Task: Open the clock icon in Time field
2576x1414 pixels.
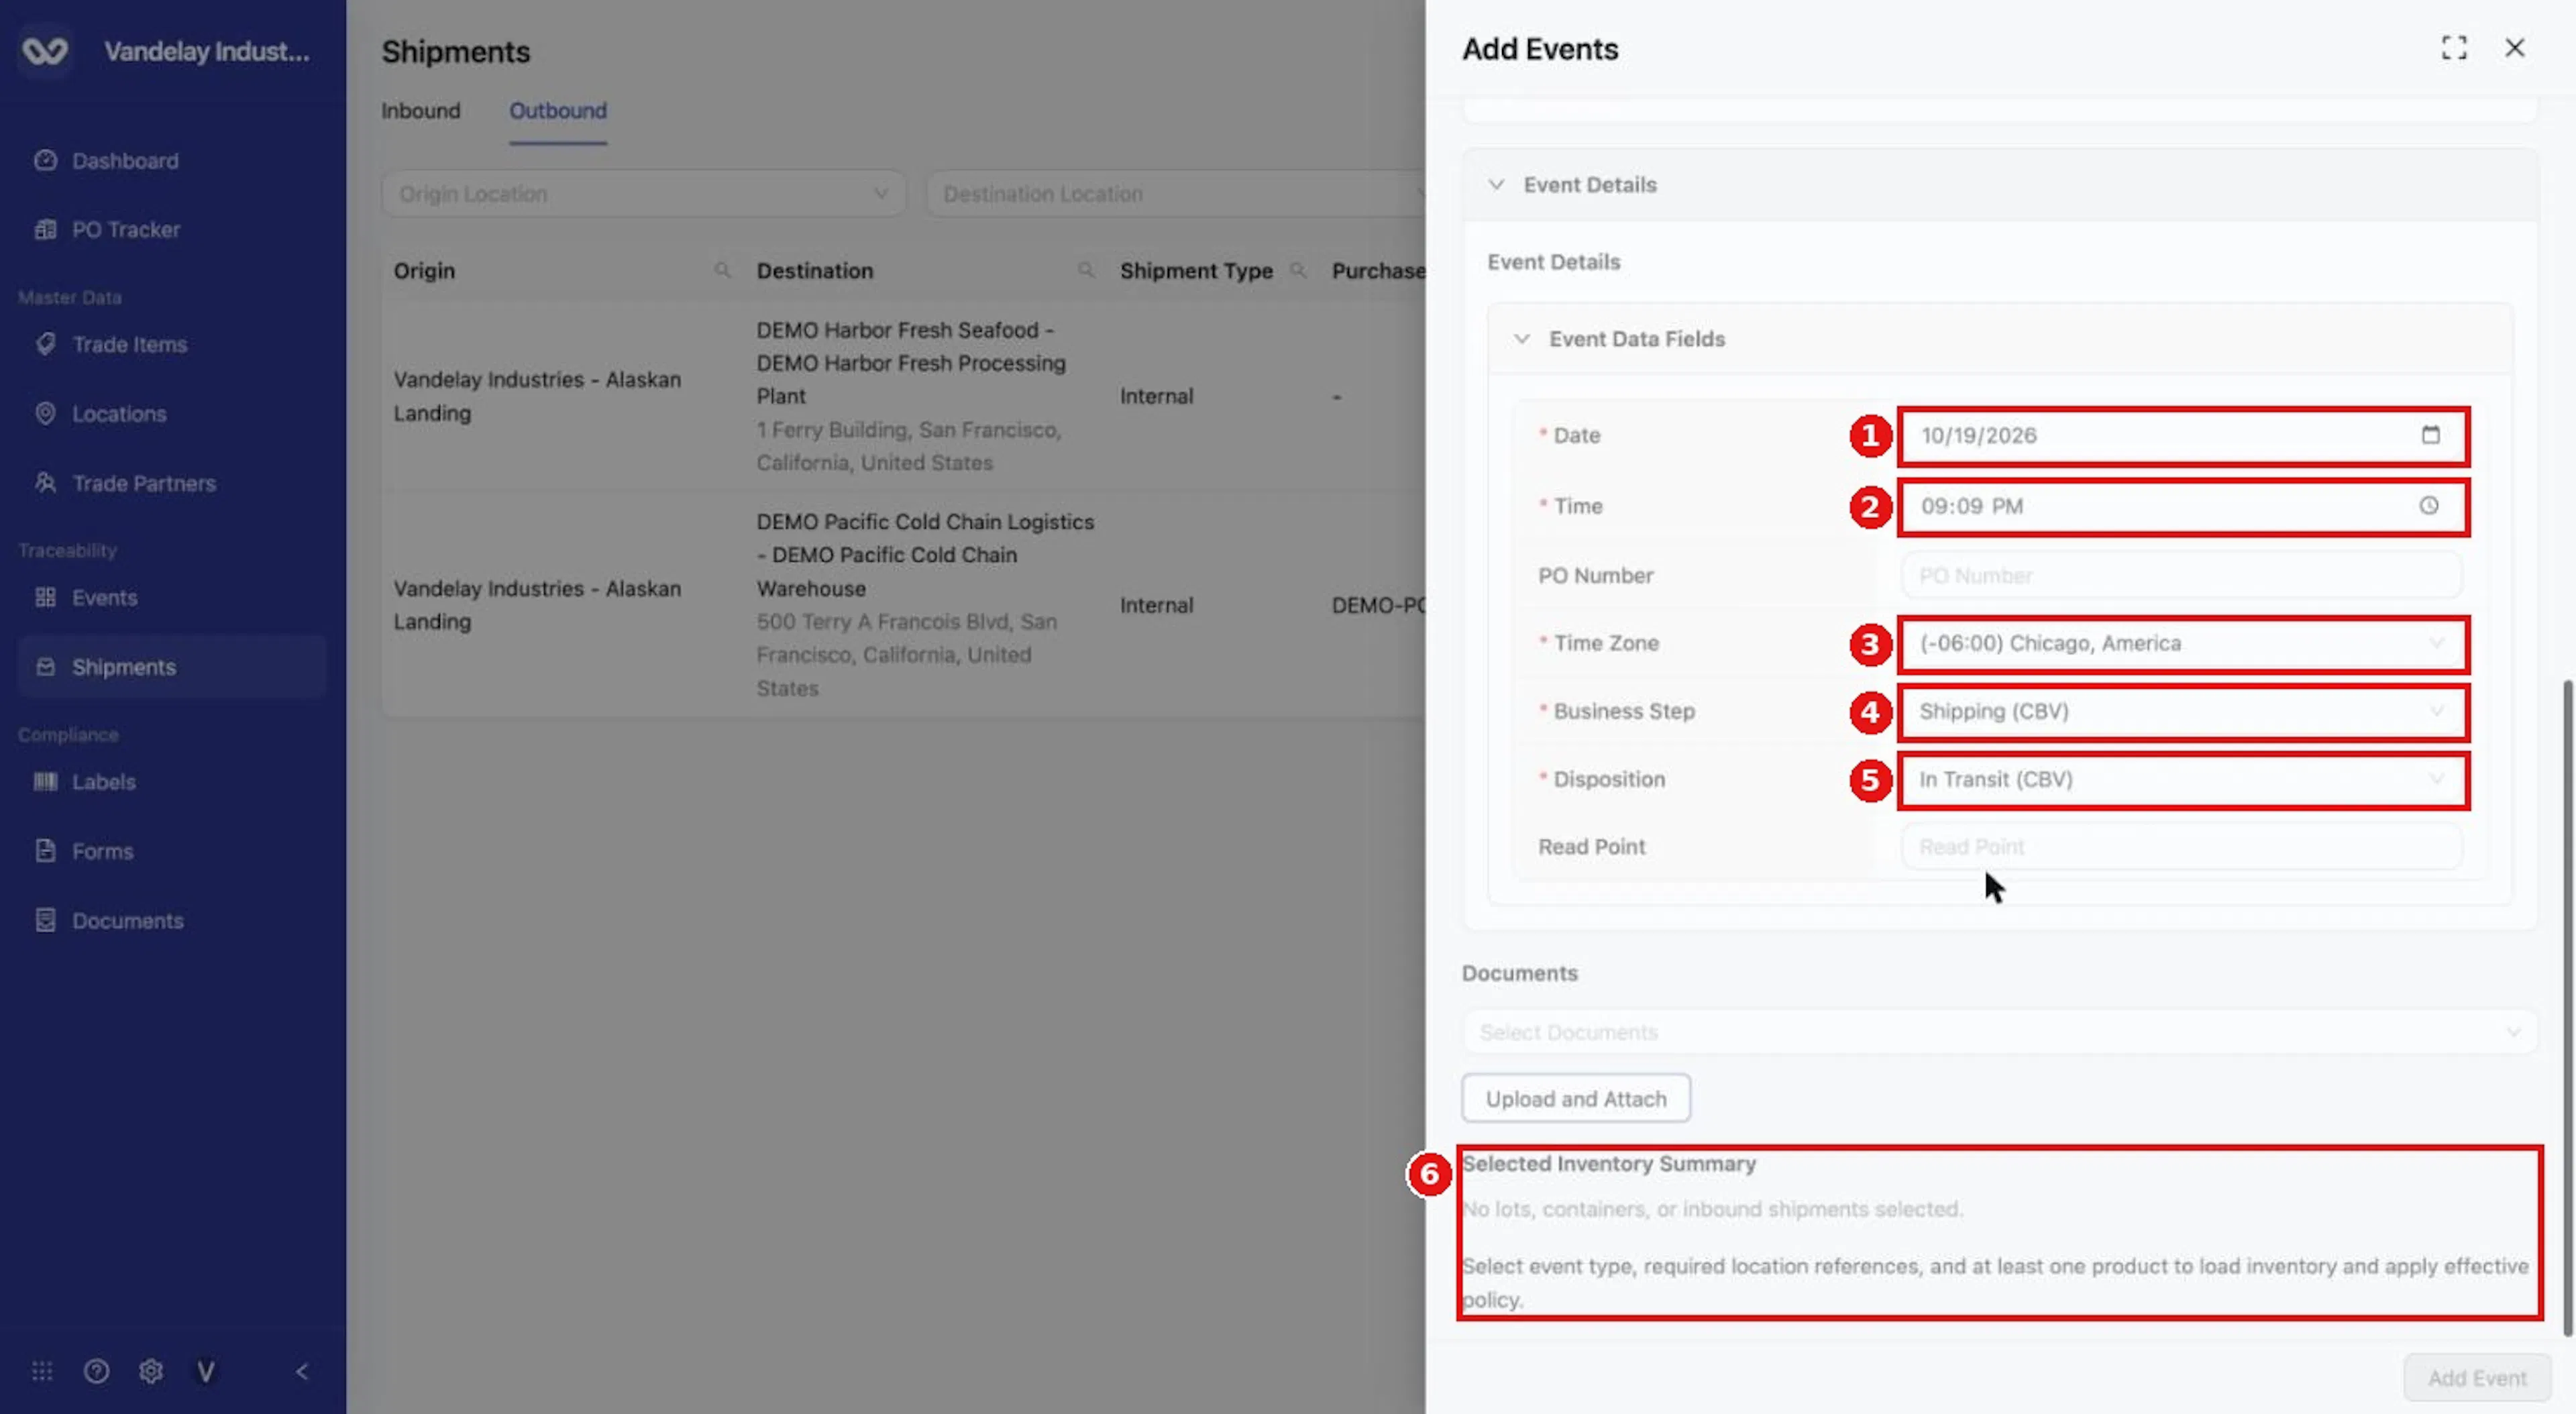Action: coord(2429,506)
